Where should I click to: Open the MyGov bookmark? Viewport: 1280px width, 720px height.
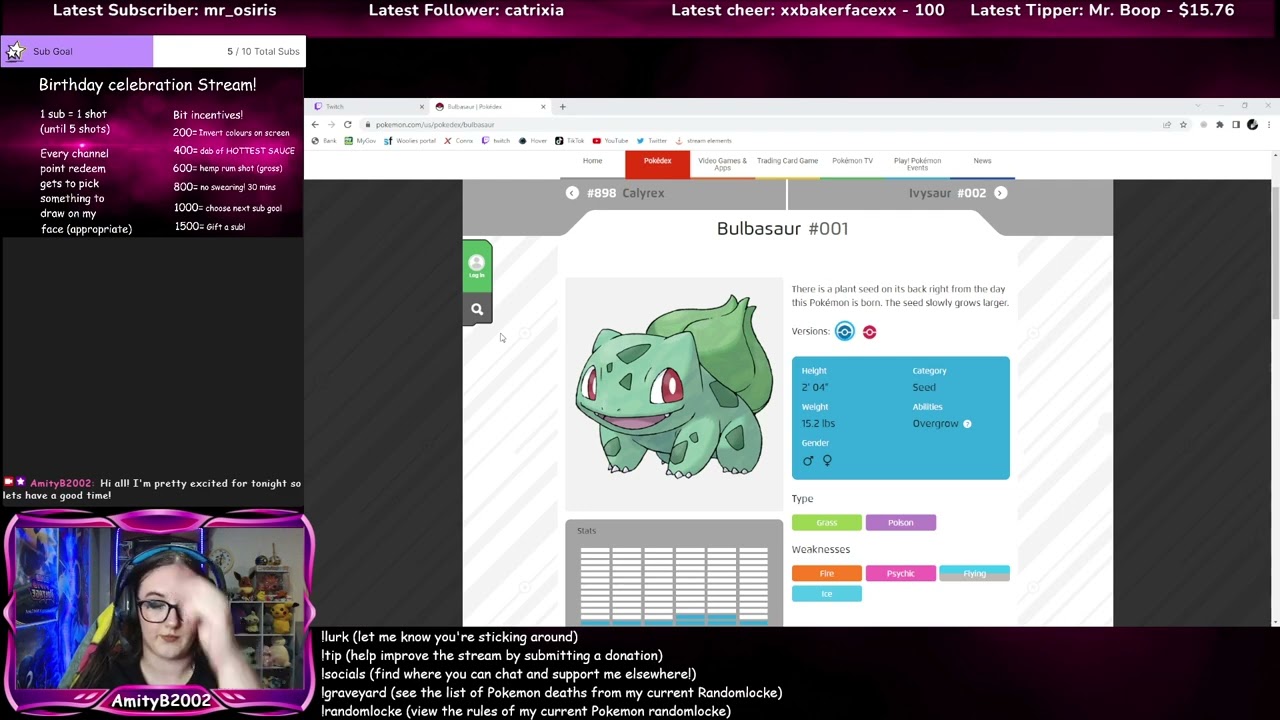(x=360, y=141)
